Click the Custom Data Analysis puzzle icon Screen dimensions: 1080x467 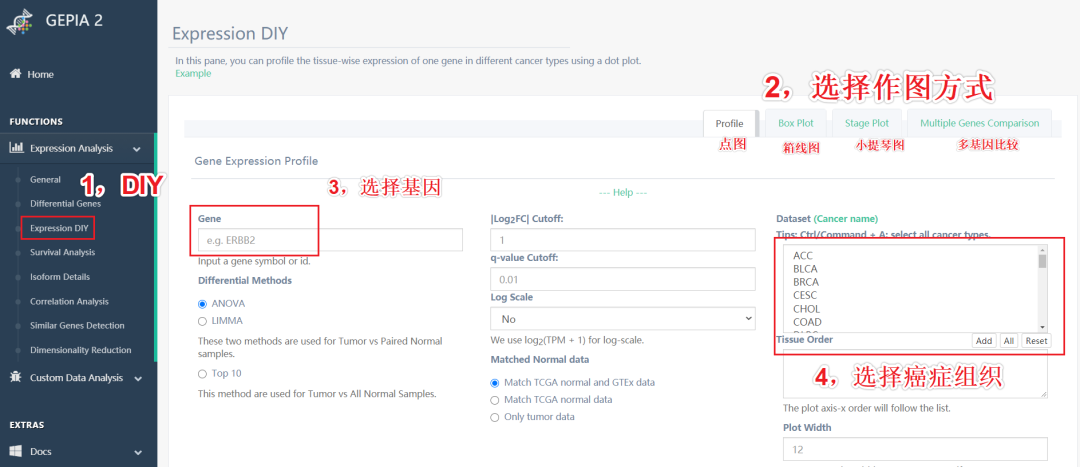pos(15,377)
